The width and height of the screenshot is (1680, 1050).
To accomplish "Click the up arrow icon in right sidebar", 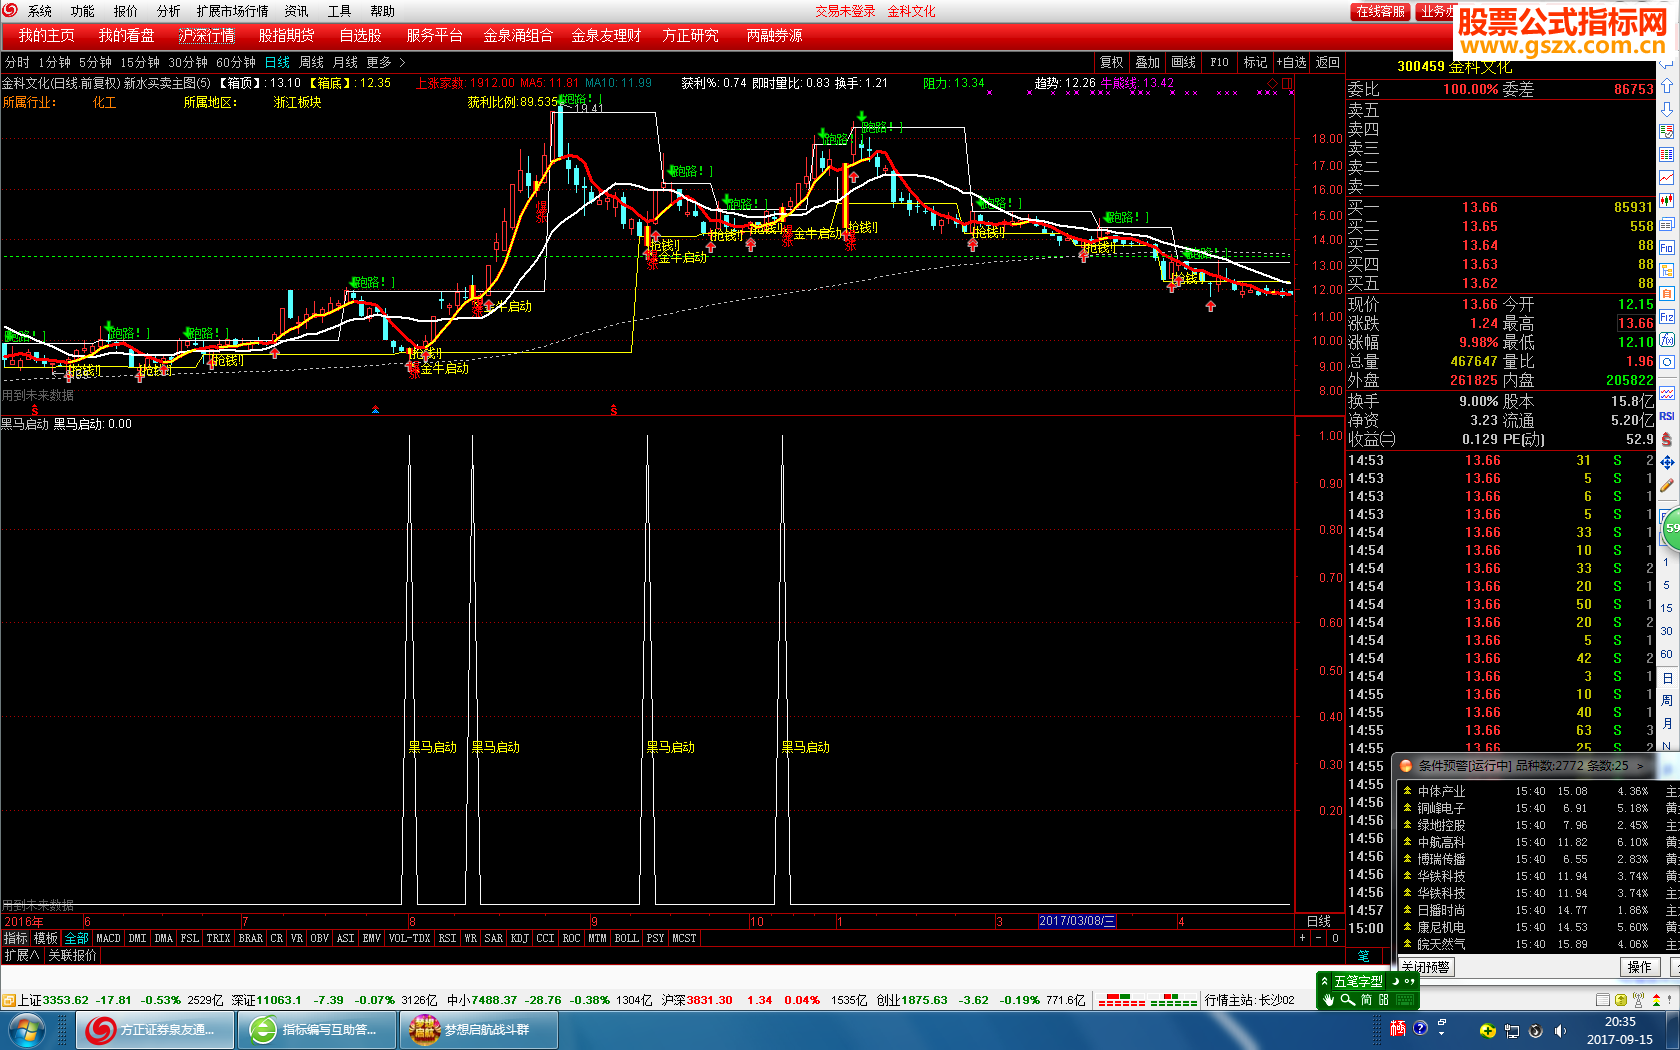I will pyautogui.click(x=1667, y=86).
